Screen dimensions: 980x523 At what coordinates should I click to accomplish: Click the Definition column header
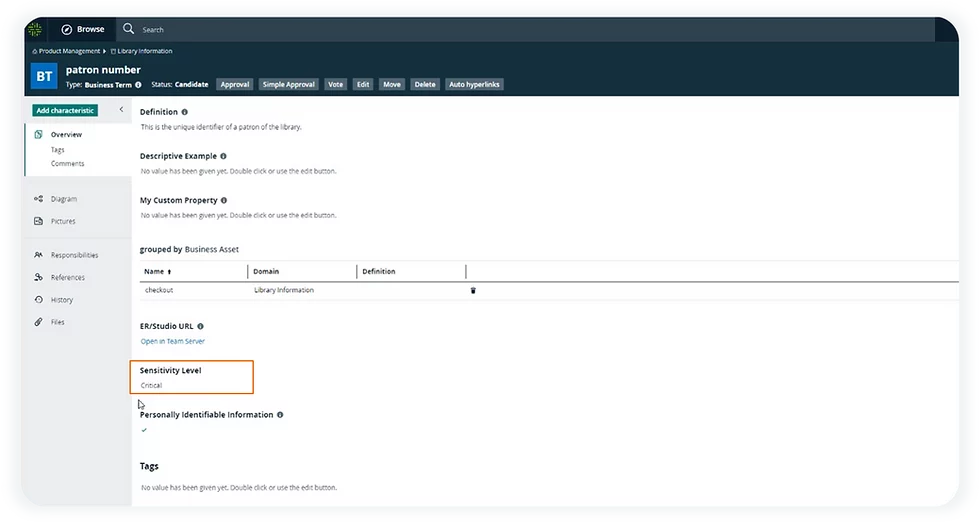(x=379, y=272)
